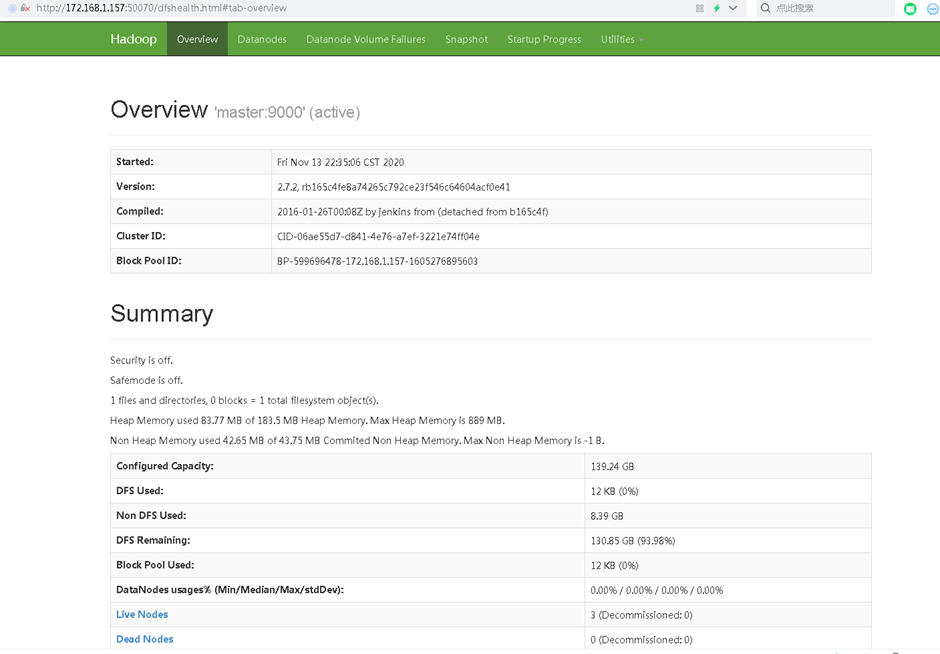Click the 'Block Pool ID:' row label
Screen dimensions: 940x654
point(149,261)
